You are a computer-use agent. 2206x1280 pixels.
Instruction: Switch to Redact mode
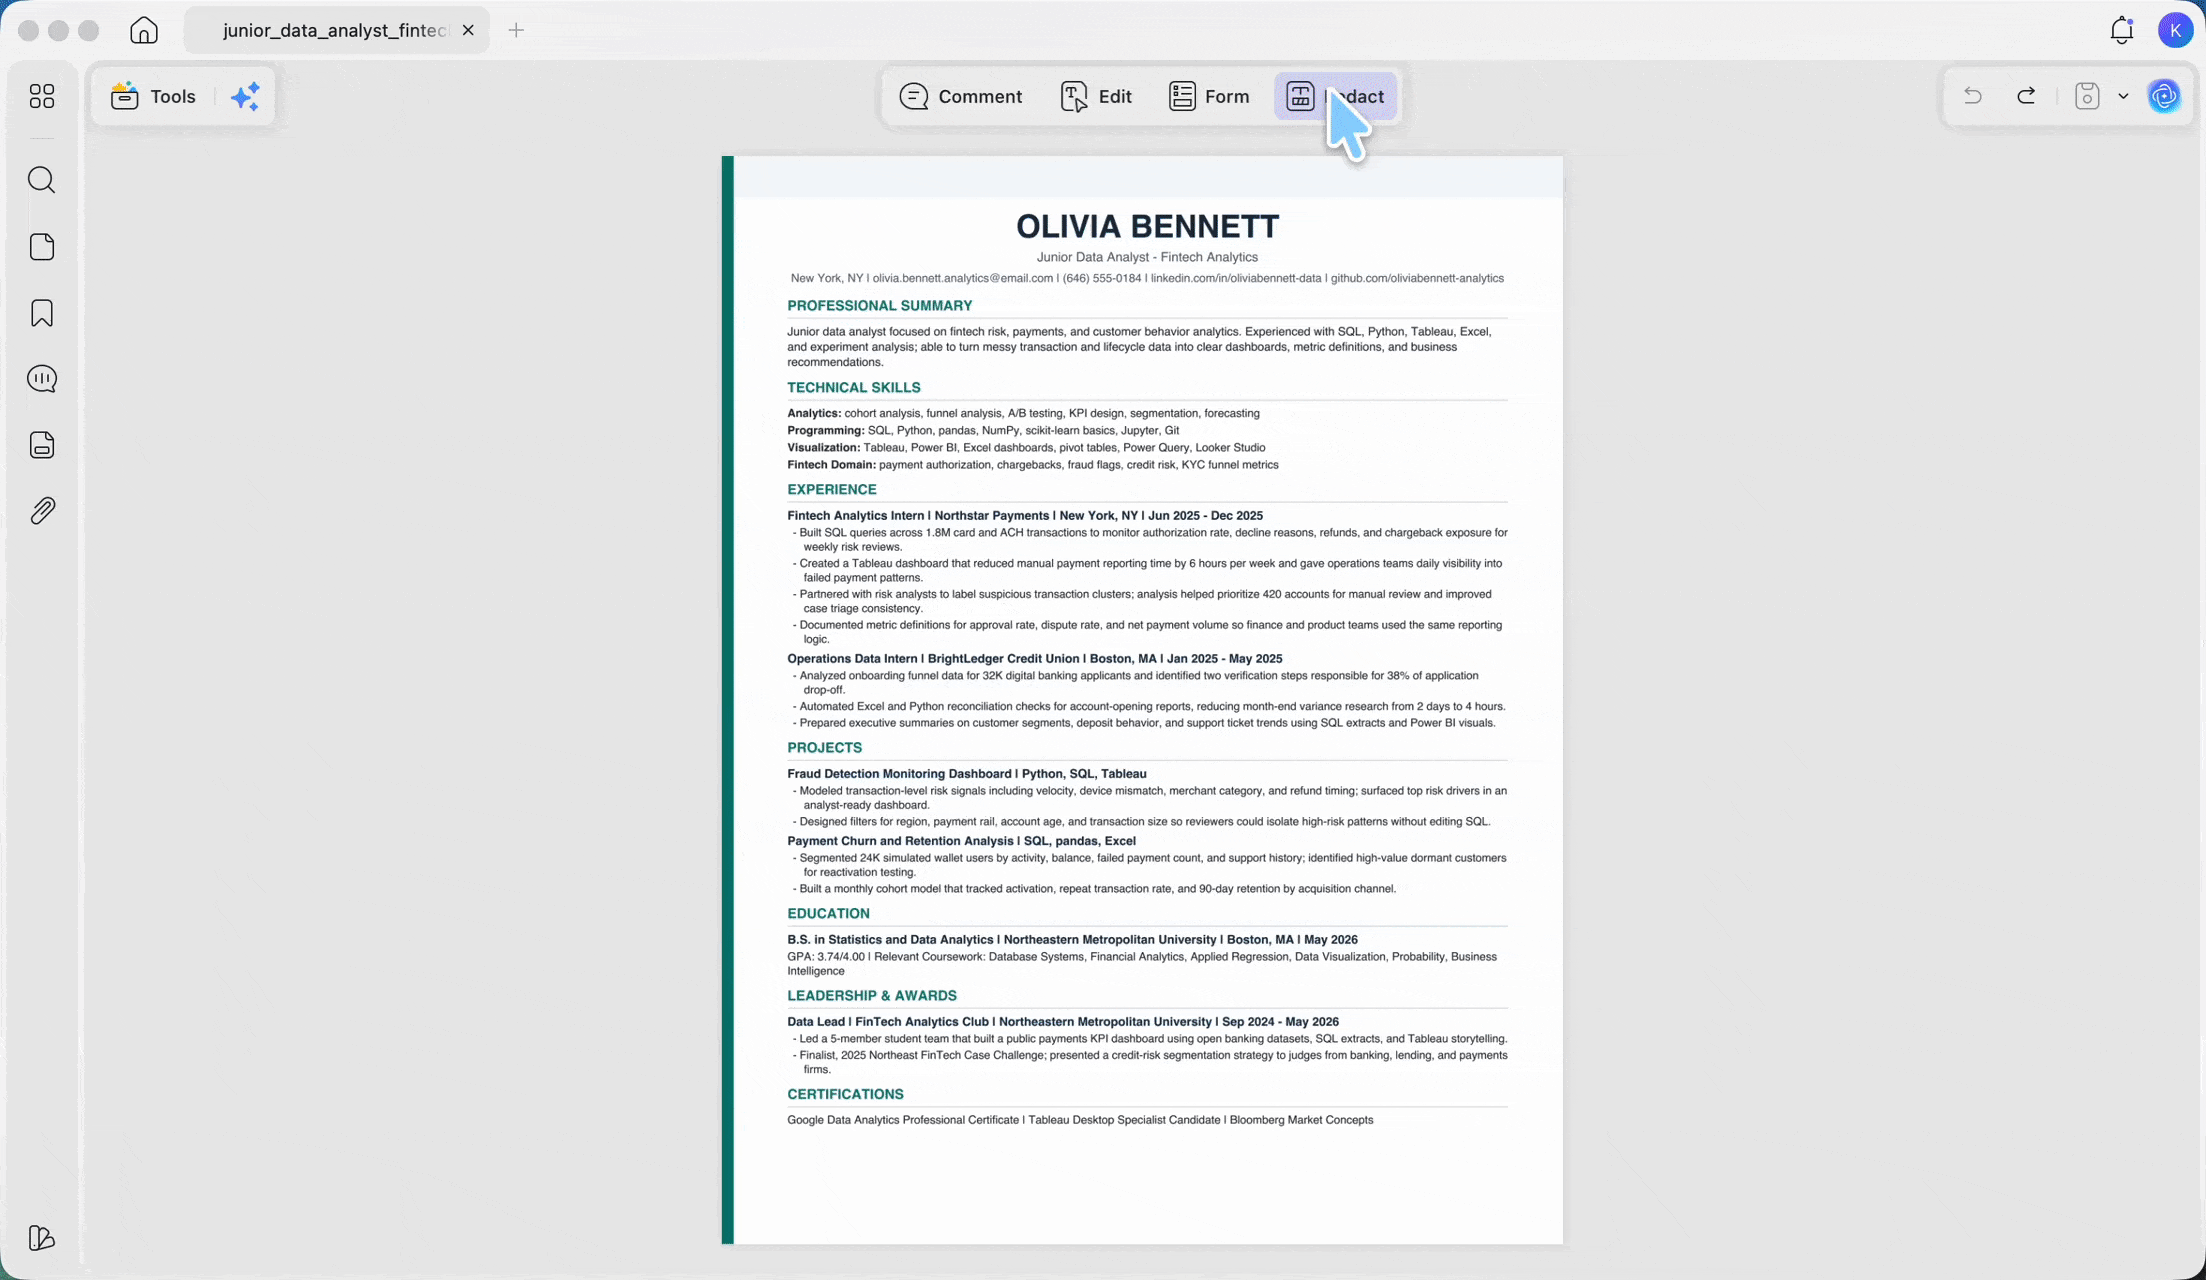1335,96
